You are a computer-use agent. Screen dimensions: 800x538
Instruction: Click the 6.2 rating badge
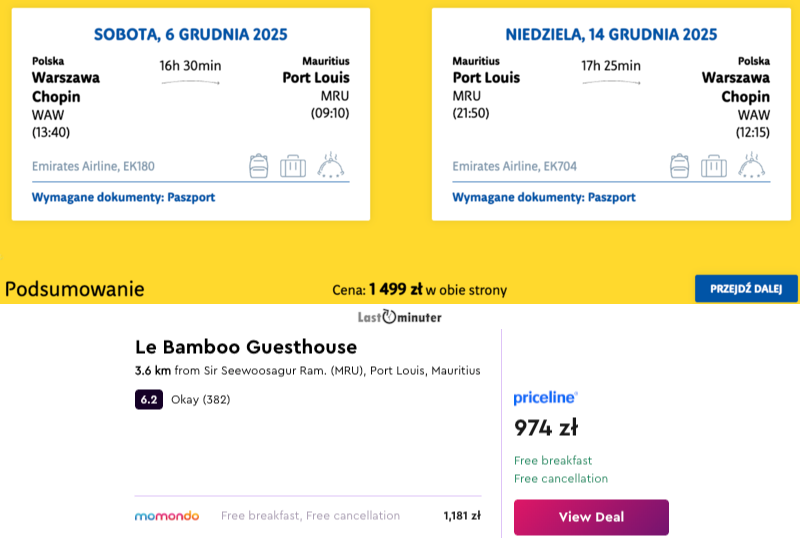click(x=149, y=400)
